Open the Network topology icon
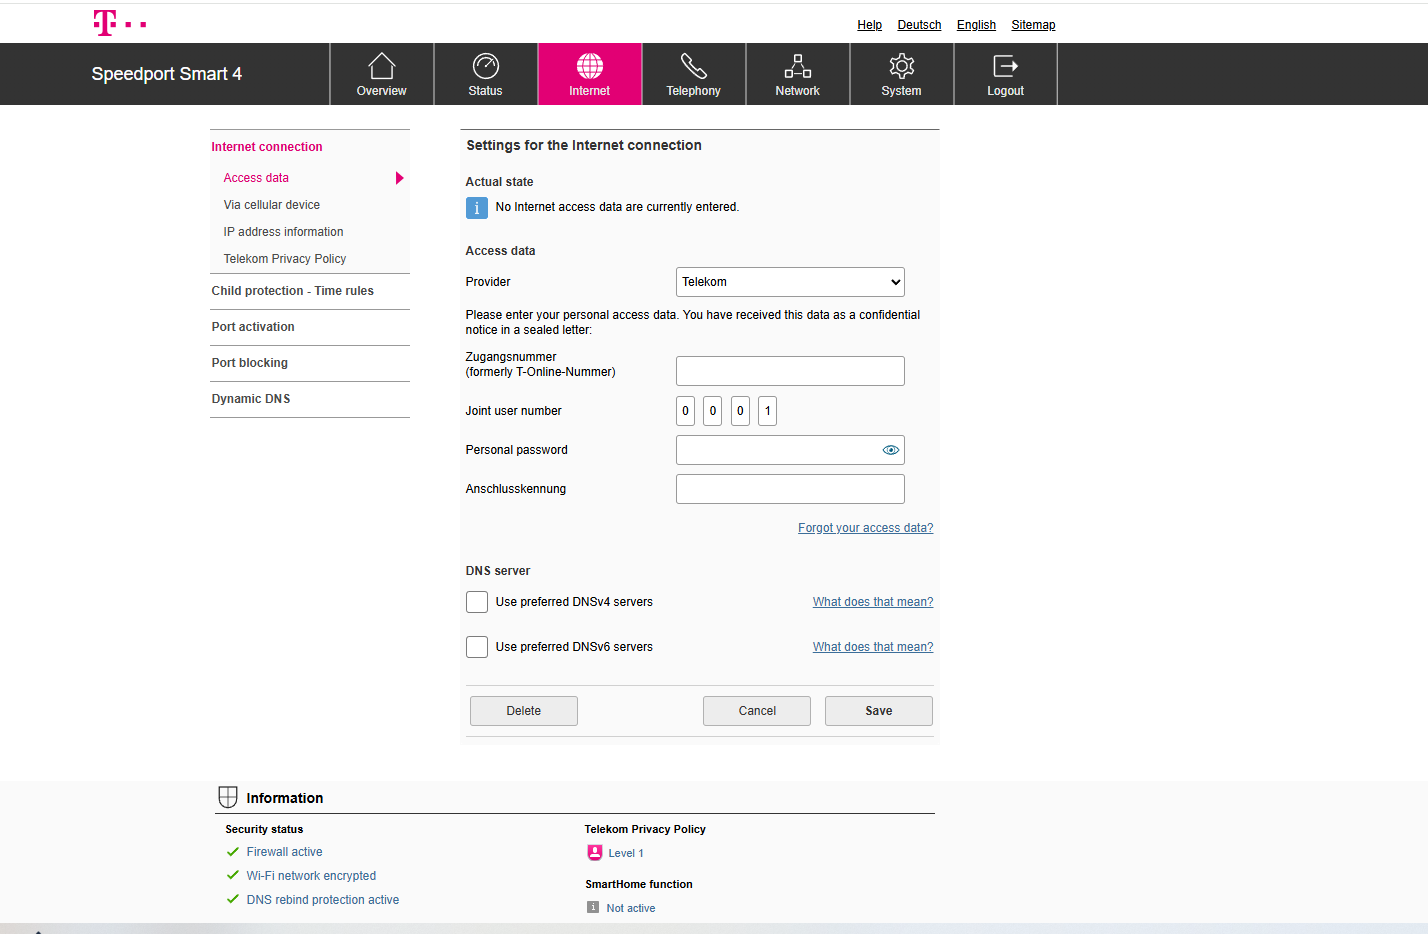Screen dimensions: 1428x934 (797, 66)
